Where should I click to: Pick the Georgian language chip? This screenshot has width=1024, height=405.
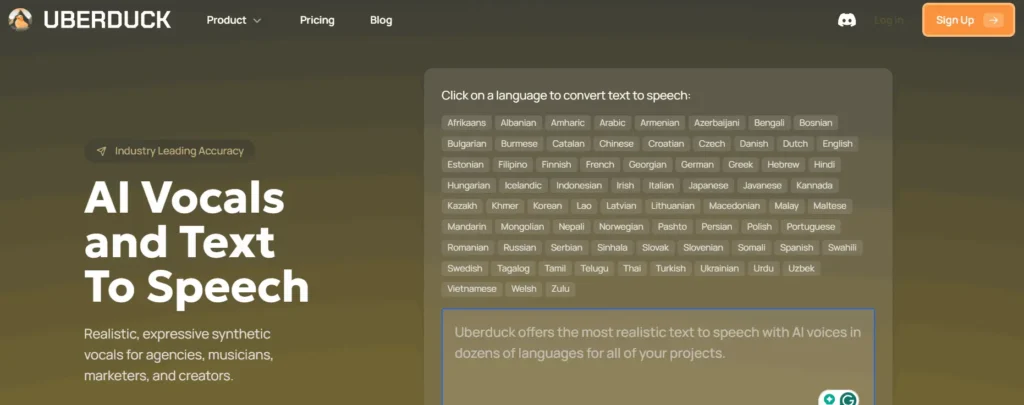[x=648, y=165]
